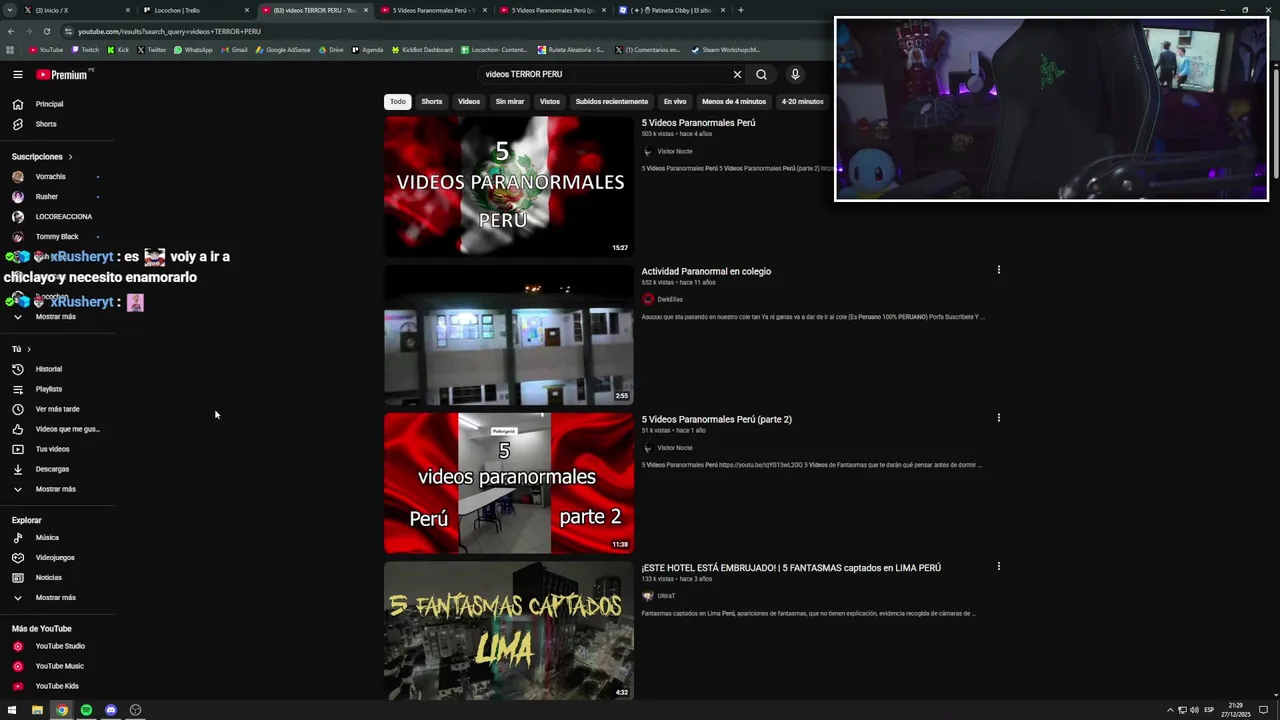
Task: Select the Todo filter chip
Action: 398,101
